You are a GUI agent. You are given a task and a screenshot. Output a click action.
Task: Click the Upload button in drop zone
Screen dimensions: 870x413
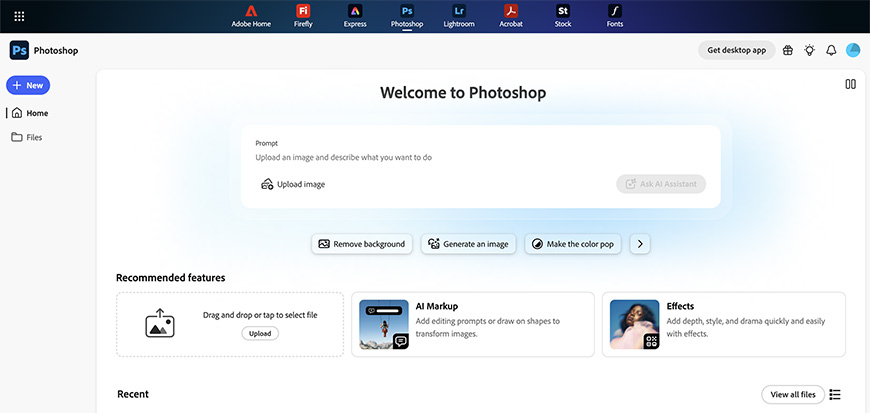coord(260,333)
